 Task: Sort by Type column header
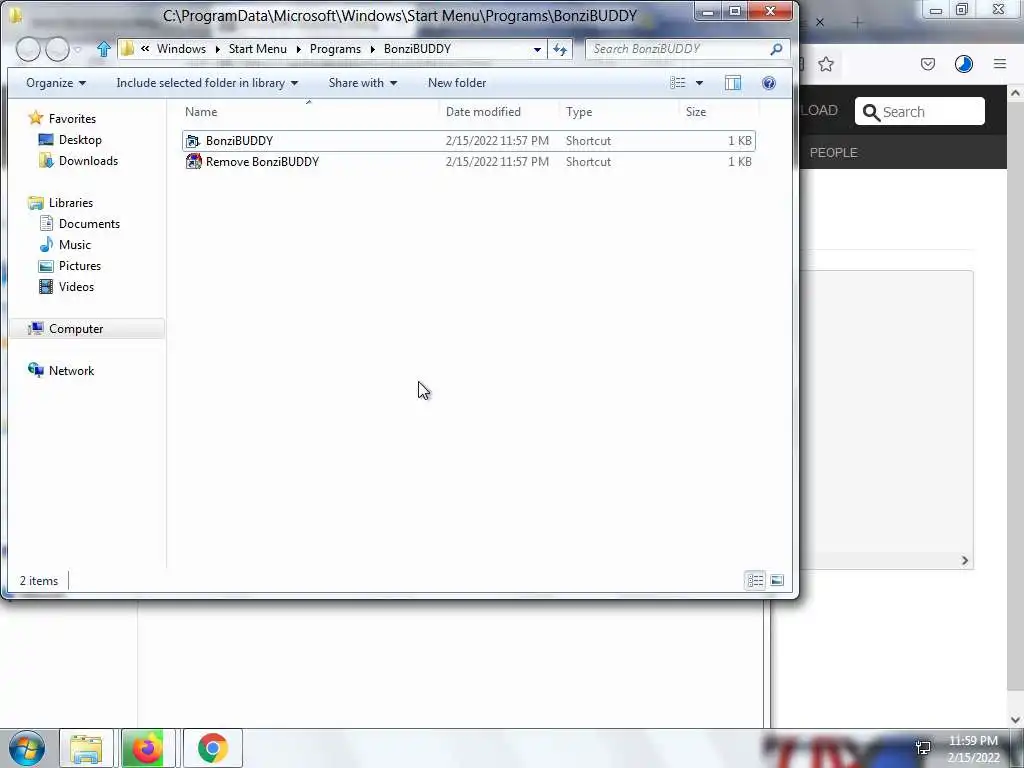(x=619, y=112)
